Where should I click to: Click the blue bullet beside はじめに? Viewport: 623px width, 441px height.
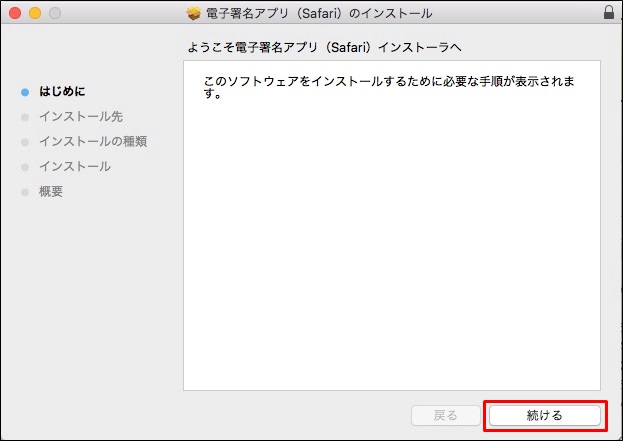click(25, 92)
